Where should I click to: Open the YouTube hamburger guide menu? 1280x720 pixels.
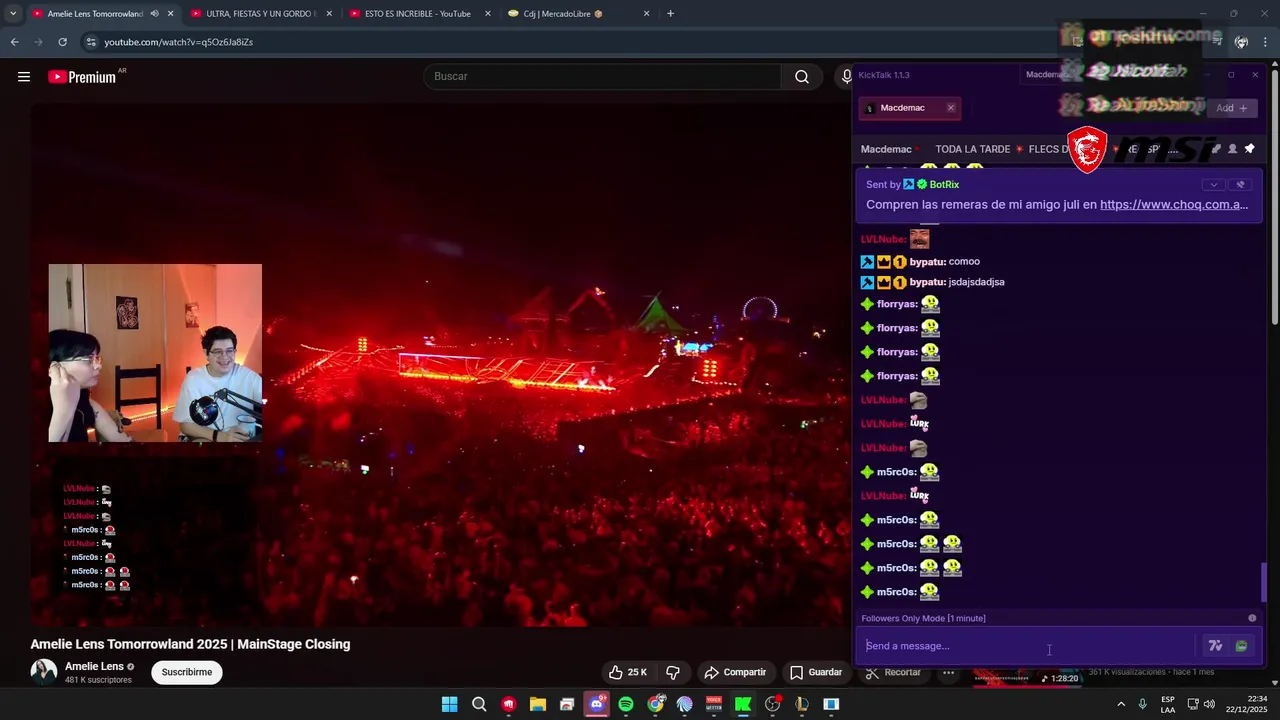(24, 77)
